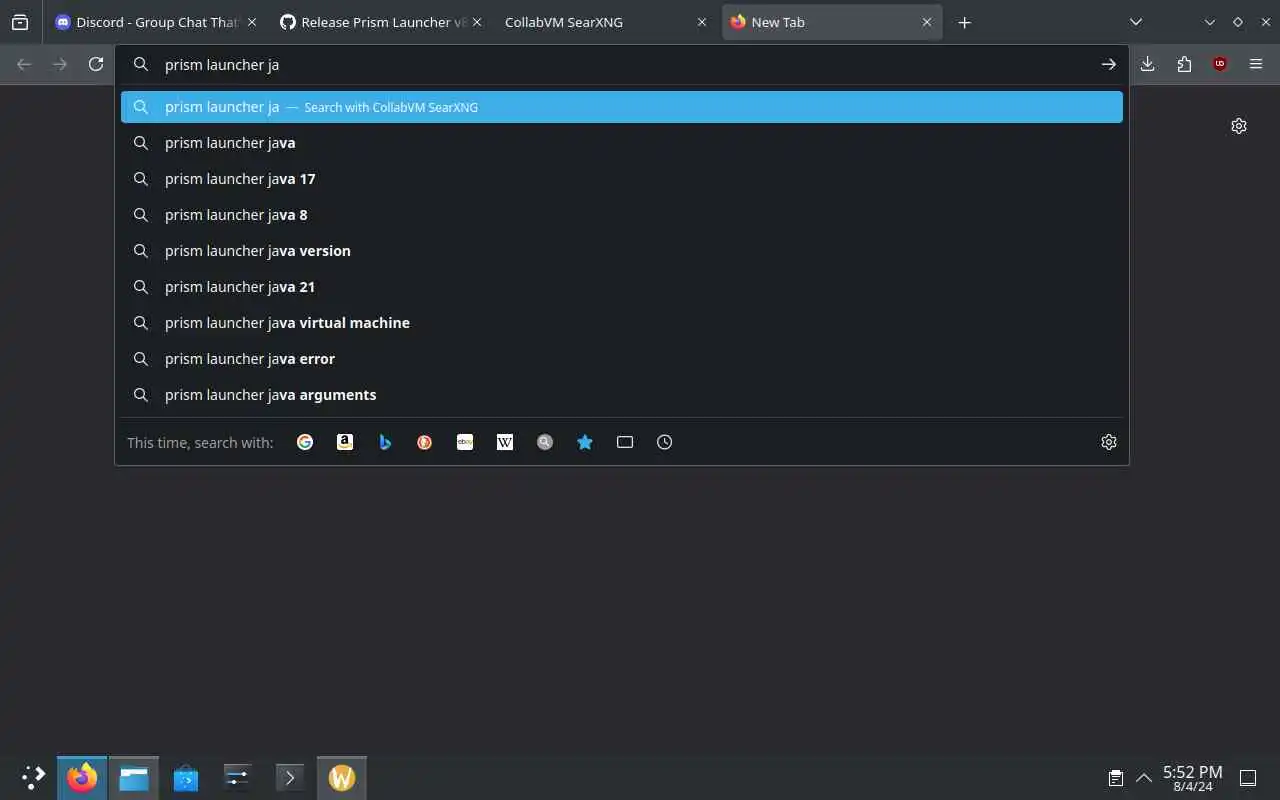Go forward one page

point(60,64)
